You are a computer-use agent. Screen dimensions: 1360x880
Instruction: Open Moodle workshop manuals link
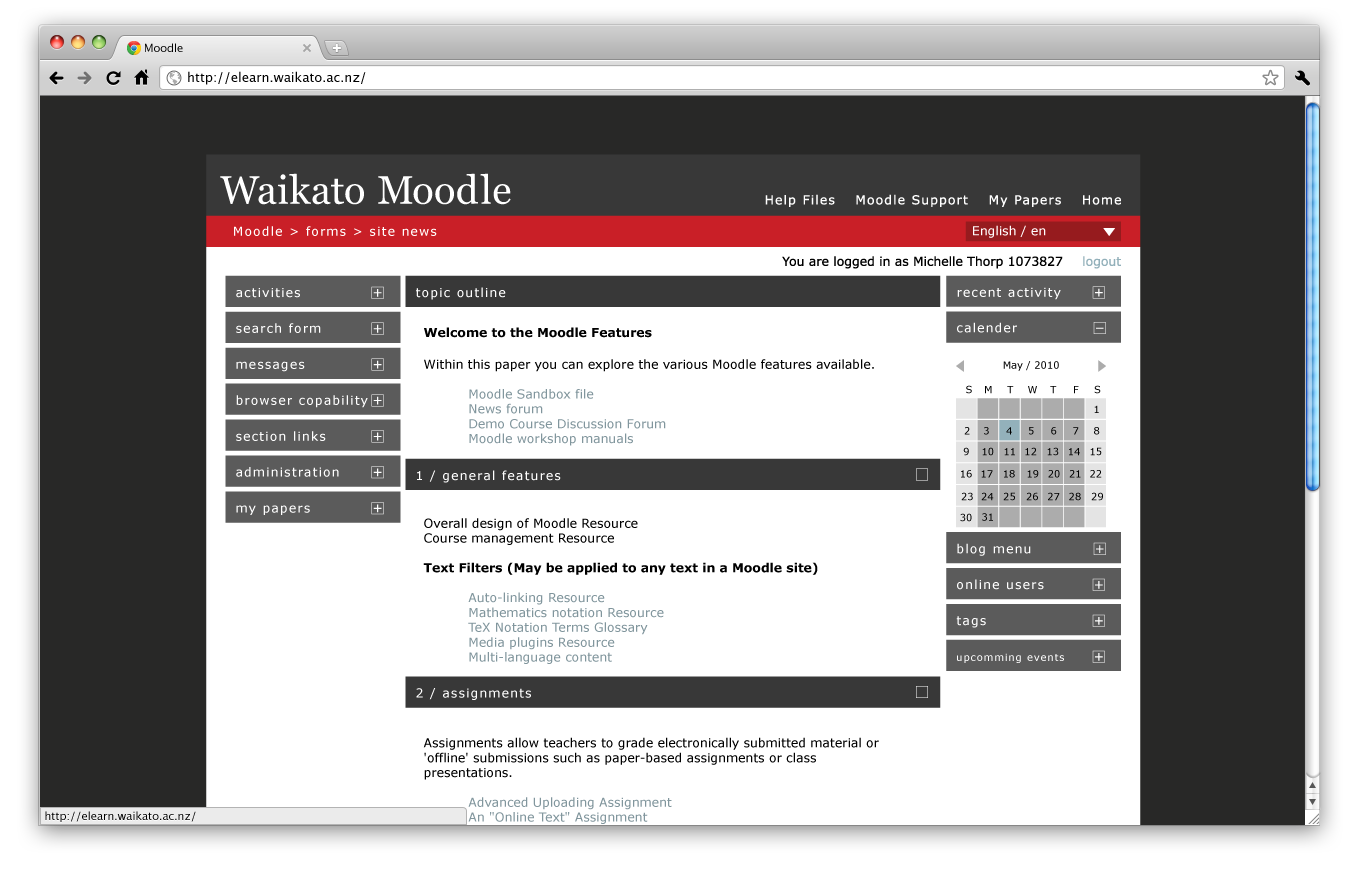[551, 439]
